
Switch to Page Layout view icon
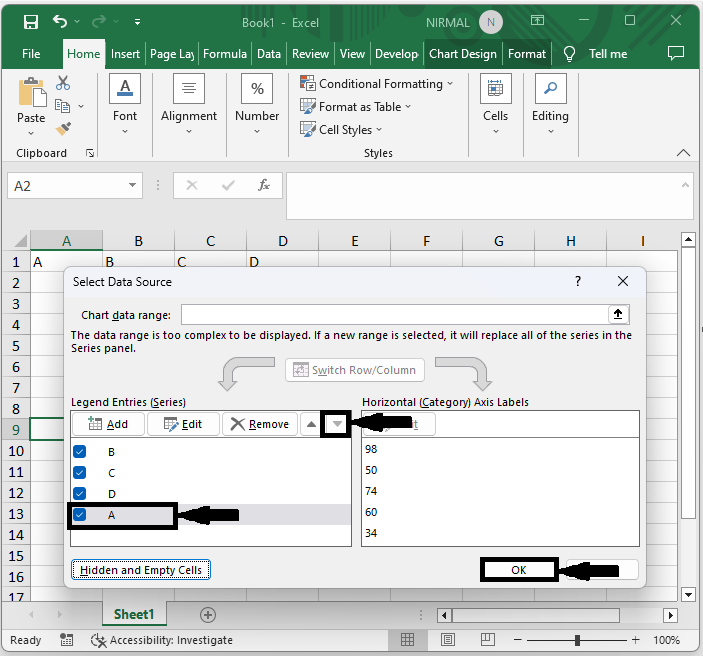(x=447, y=639)
